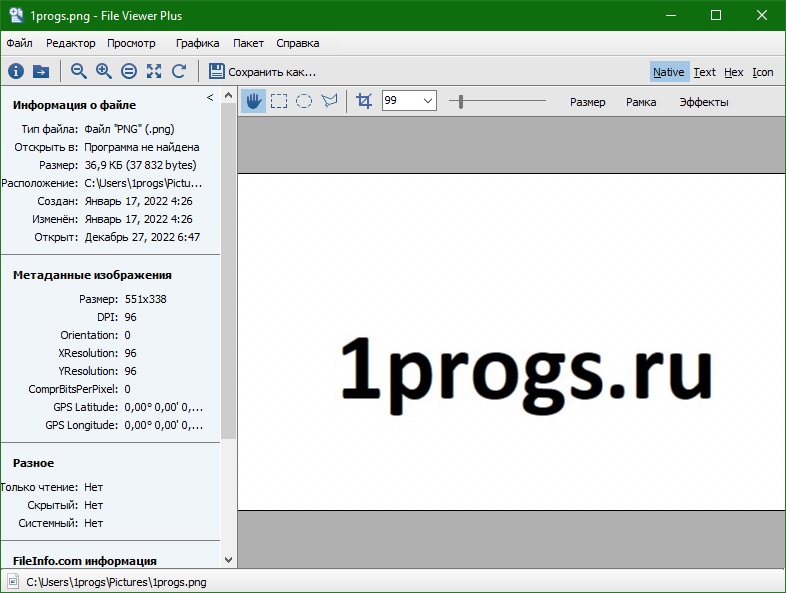
Task: Open the Графика menu
Action: tap(198, 43)
